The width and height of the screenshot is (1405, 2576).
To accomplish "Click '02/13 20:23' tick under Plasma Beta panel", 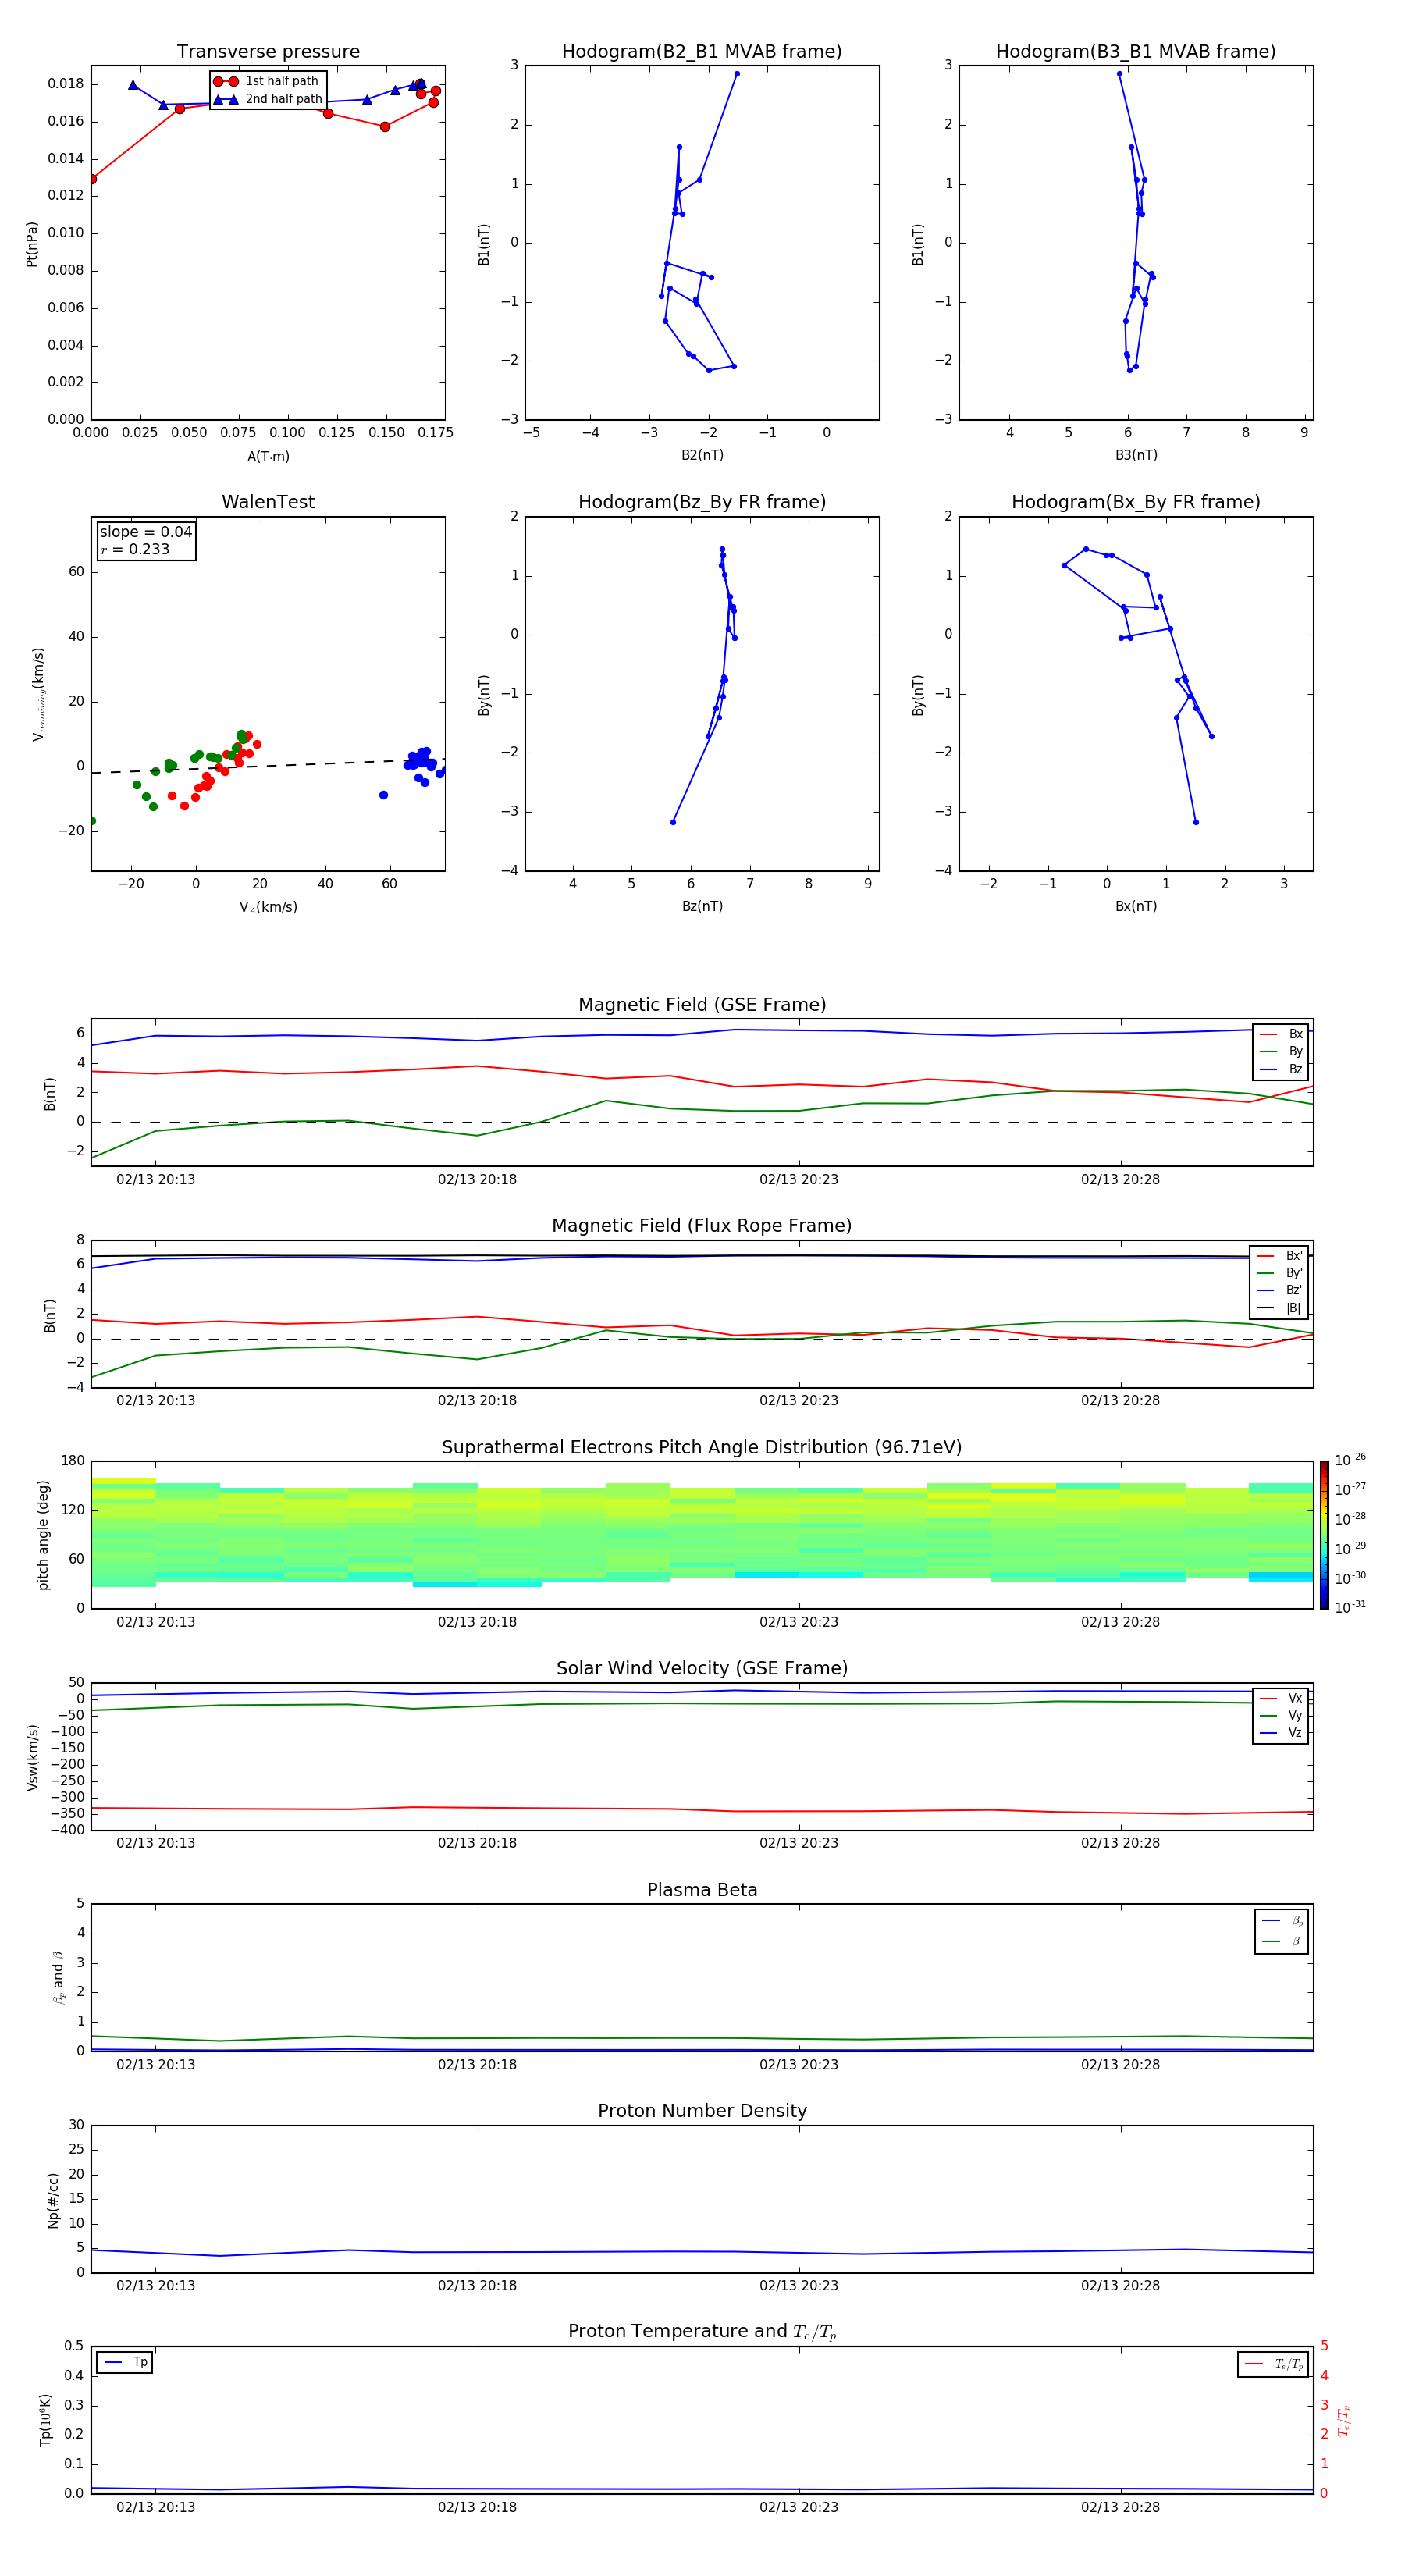I will [798, 2065].
